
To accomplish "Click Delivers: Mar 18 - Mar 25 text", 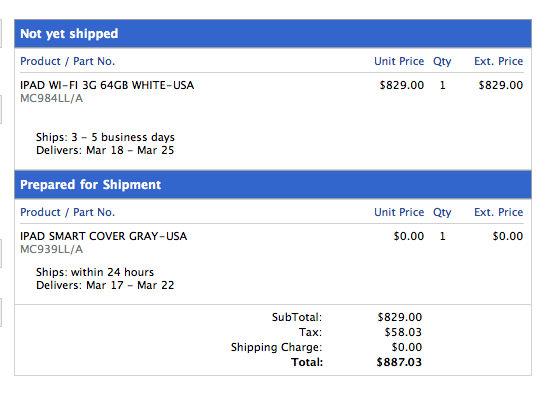I will pyautogui.click(x=105, y=151).
